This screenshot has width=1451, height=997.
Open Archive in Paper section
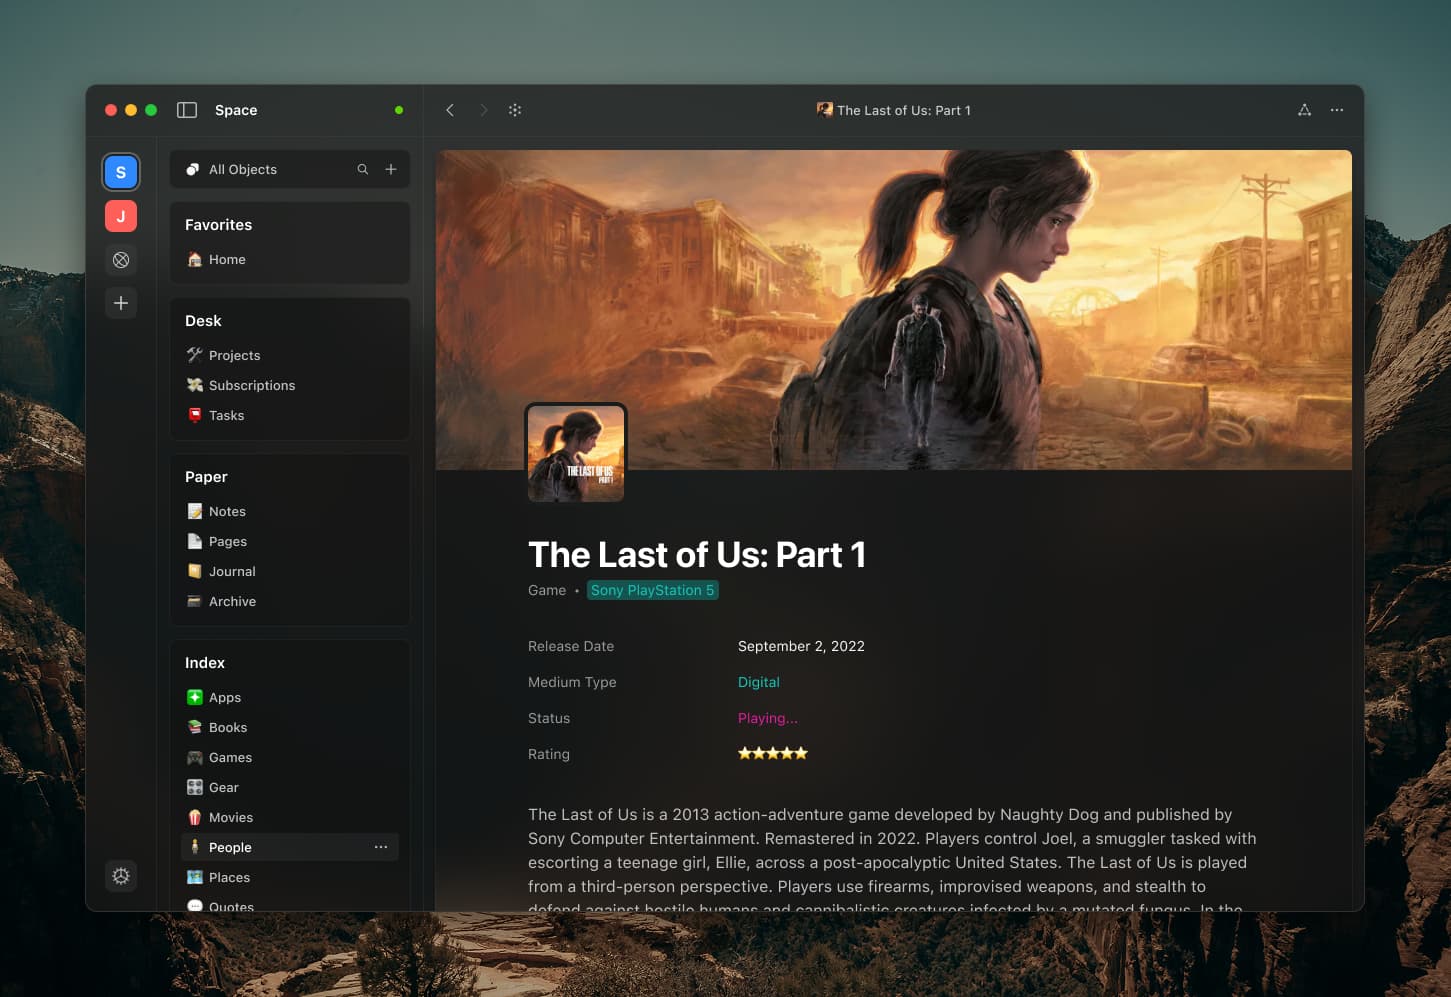click(290, 601)
